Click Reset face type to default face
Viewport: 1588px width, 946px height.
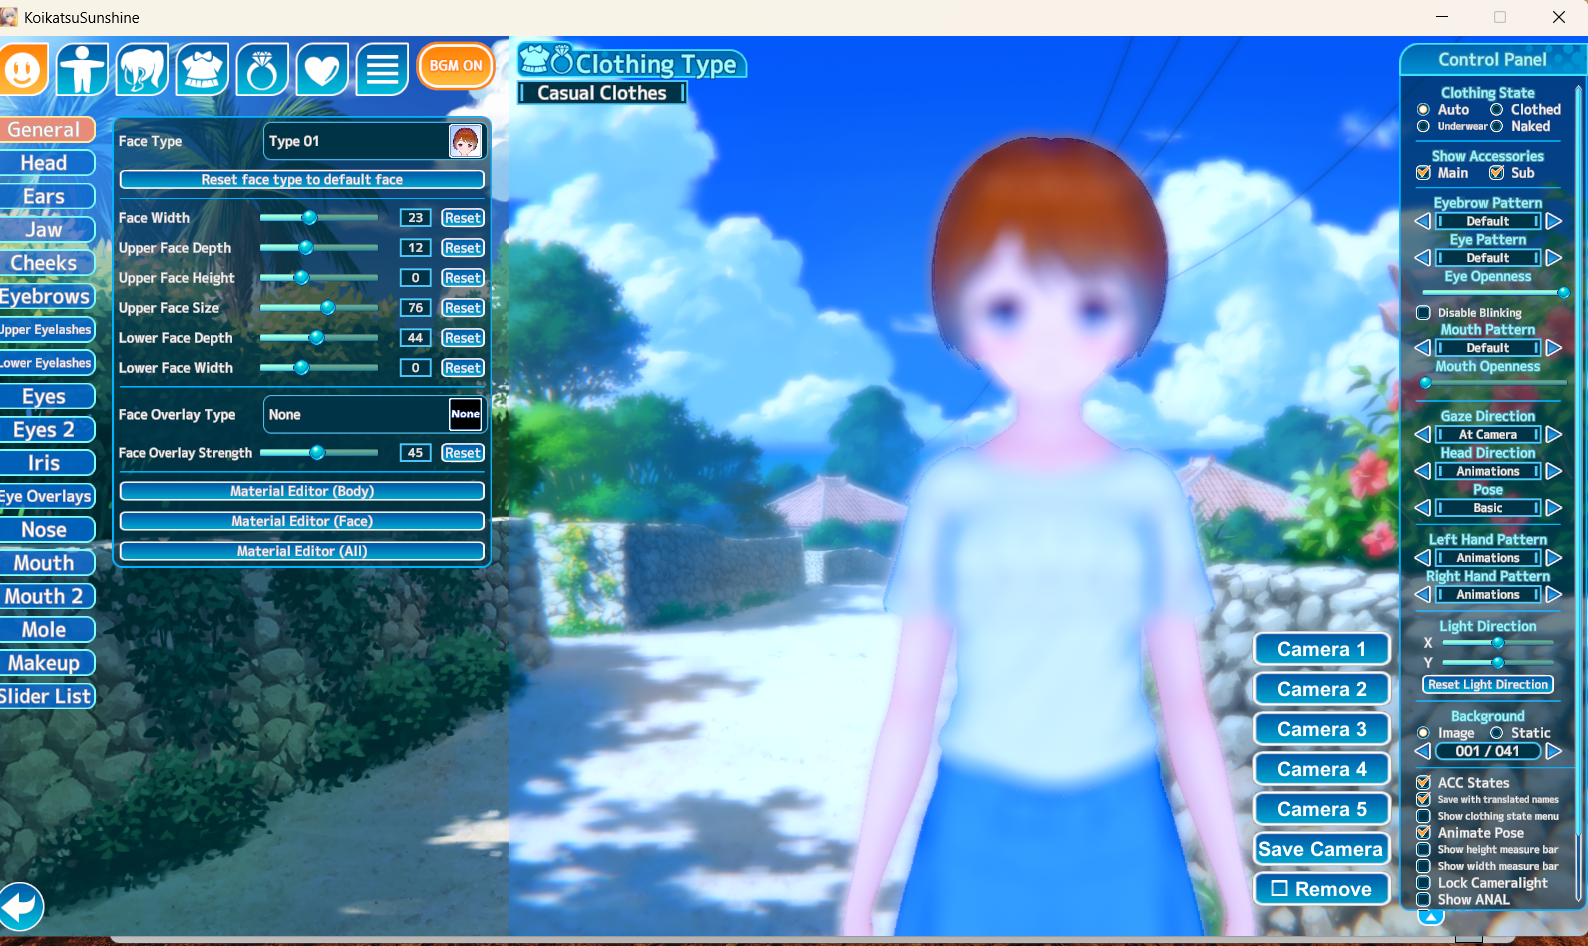[x=302, y=180]
